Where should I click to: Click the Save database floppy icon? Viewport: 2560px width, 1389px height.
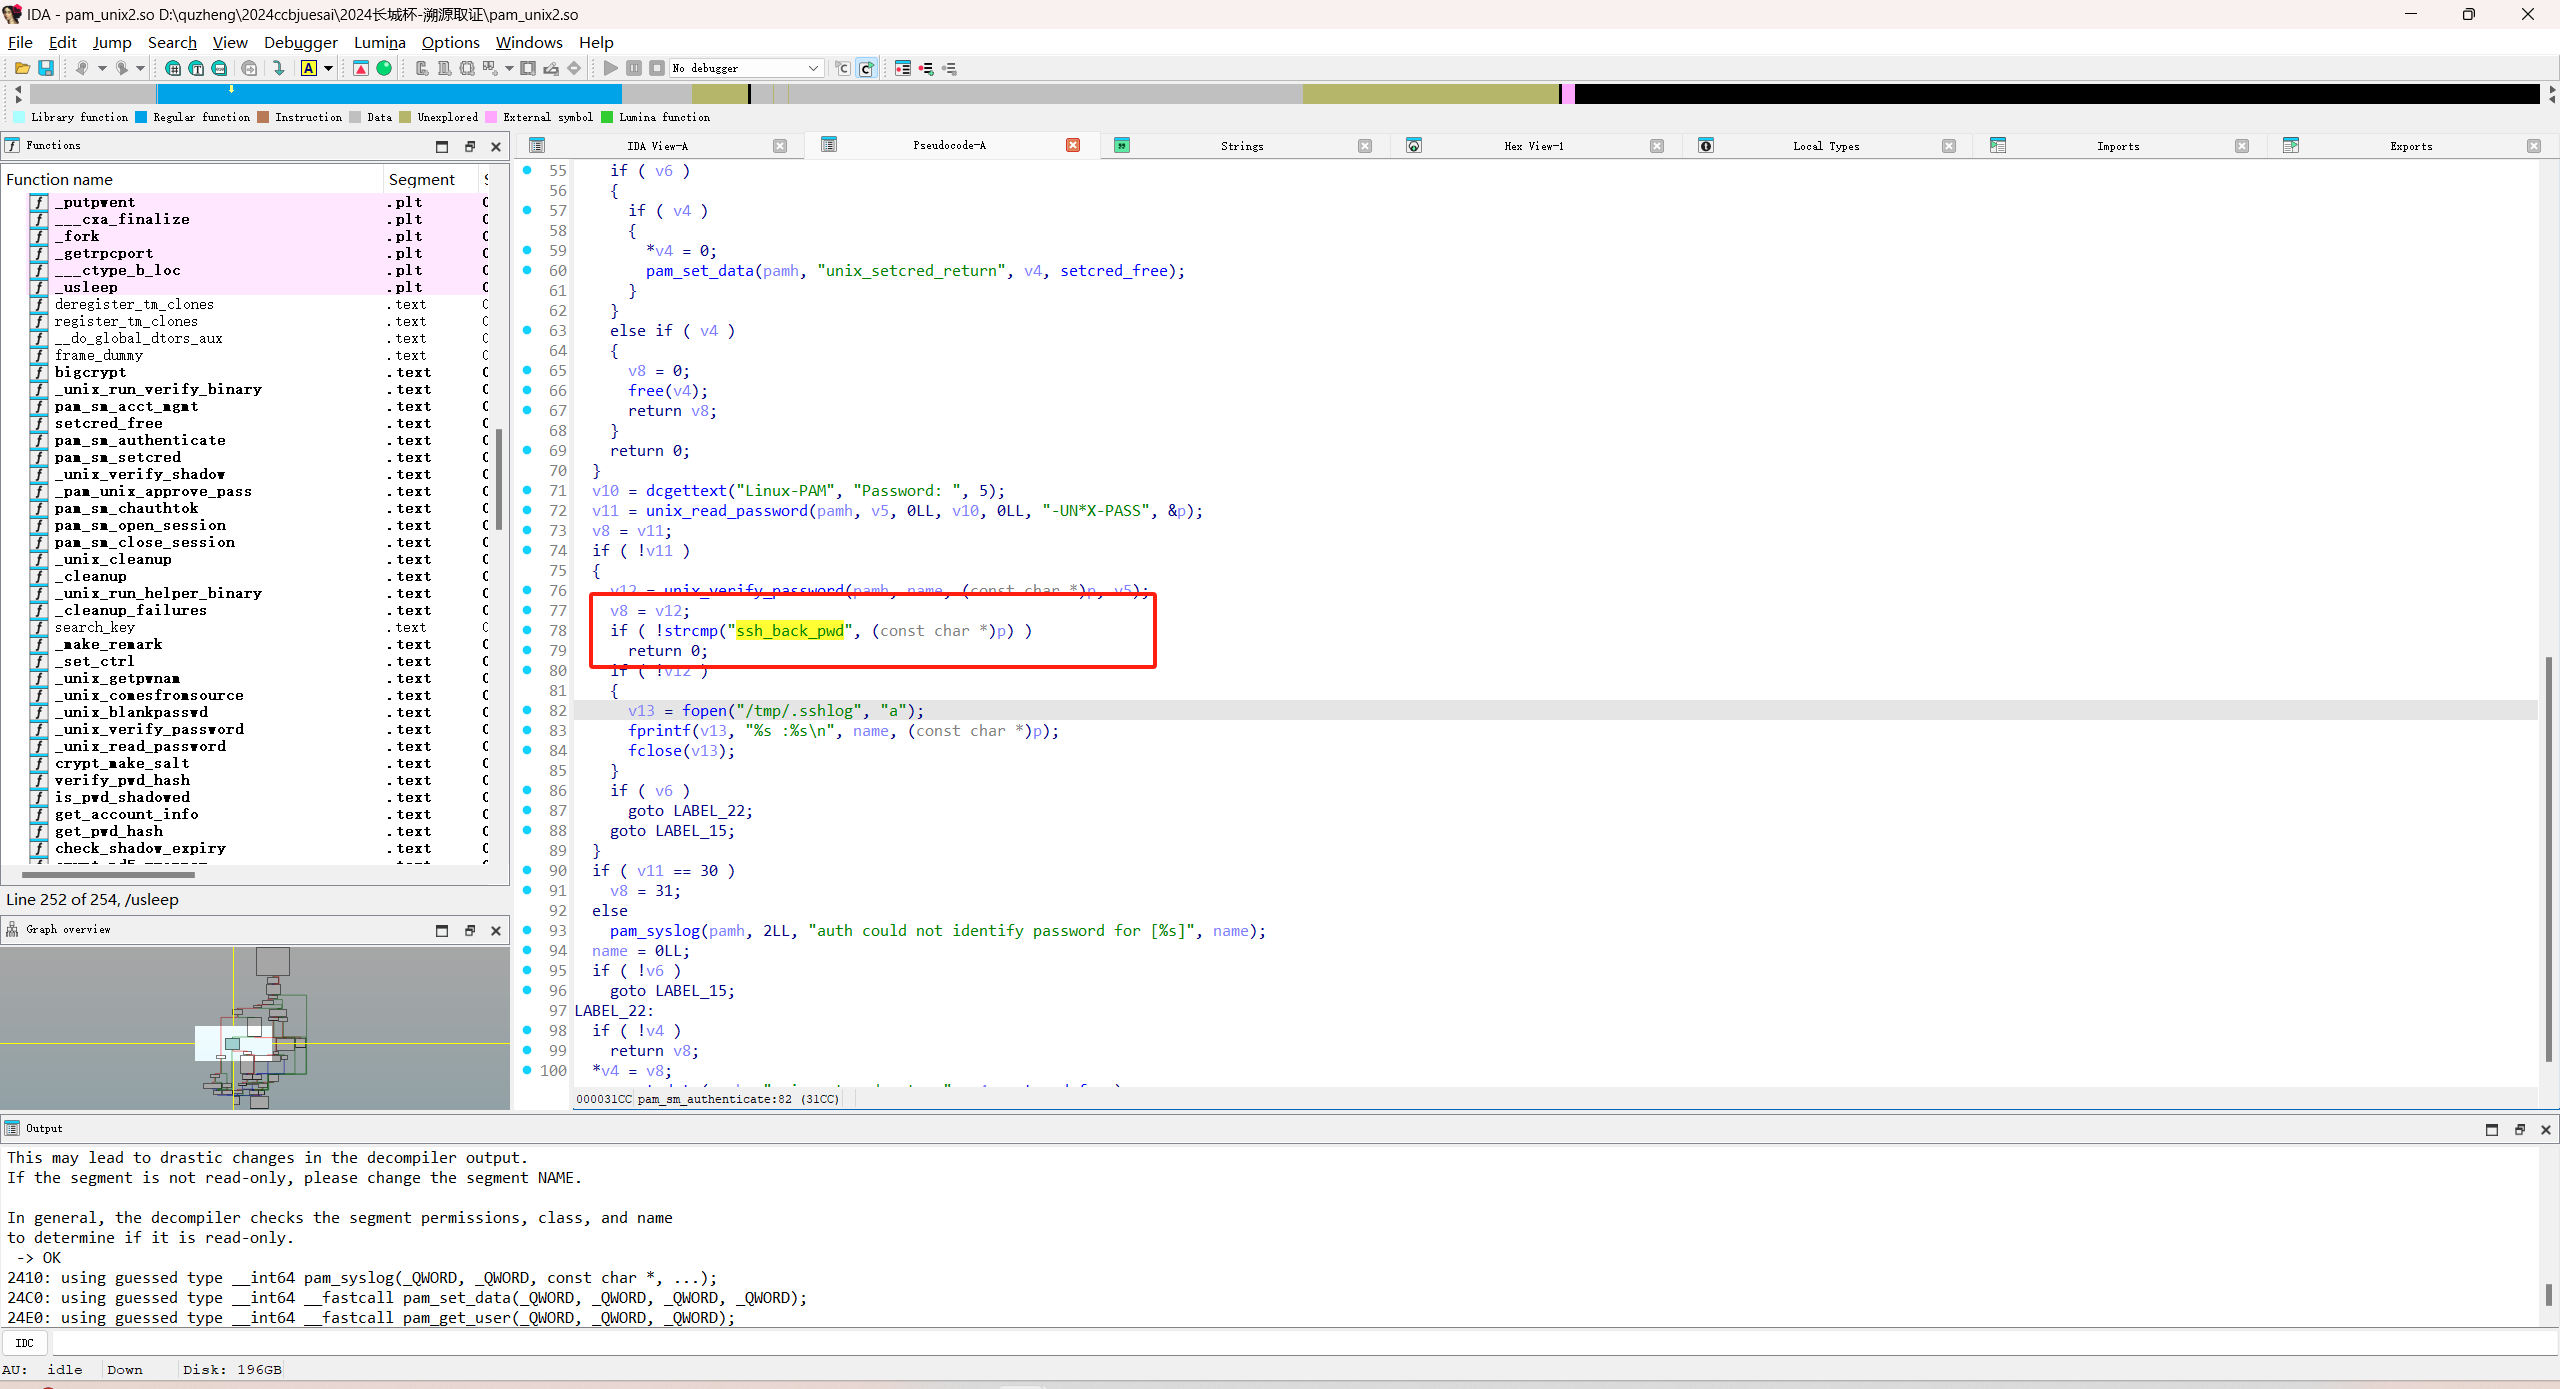click(x=46, y=68)
